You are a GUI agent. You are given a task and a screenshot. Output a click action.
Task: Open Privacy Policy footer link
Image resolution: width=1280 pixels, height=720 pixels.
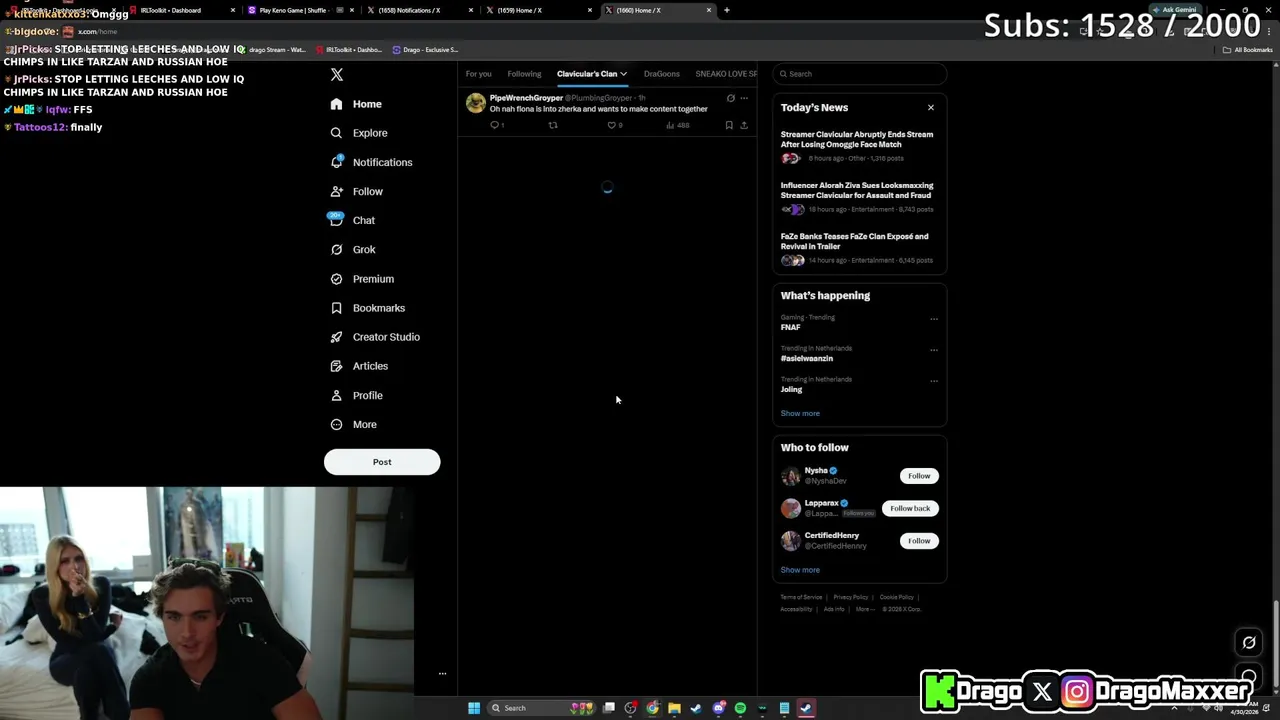[851, 597]
